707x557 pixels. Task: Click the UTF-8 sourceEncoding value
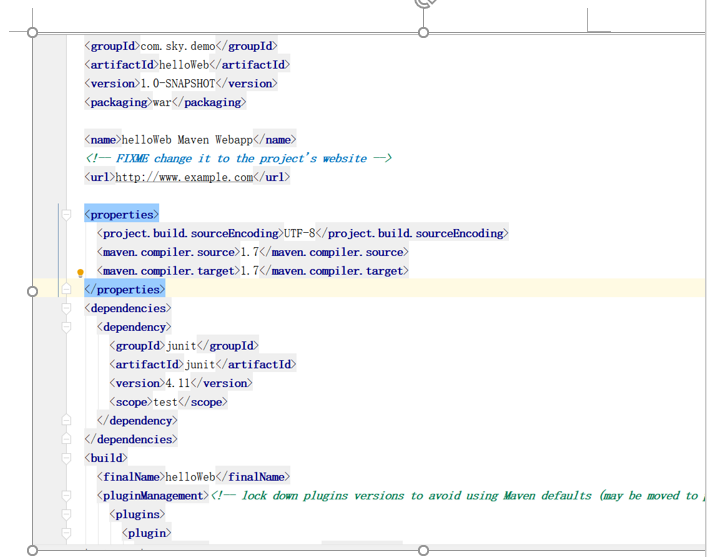click(299, 233)
